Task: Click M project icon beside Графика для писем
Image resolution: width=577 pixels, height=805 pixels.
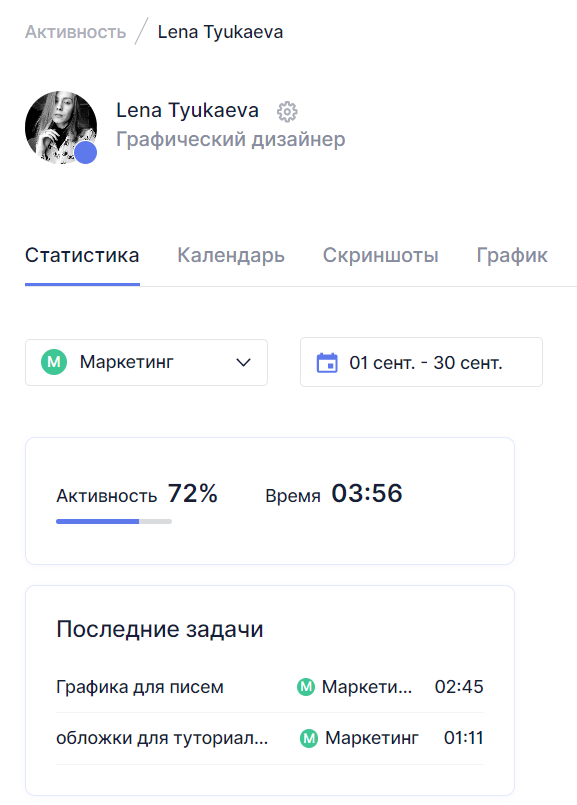Action: [x=306, y=687]
